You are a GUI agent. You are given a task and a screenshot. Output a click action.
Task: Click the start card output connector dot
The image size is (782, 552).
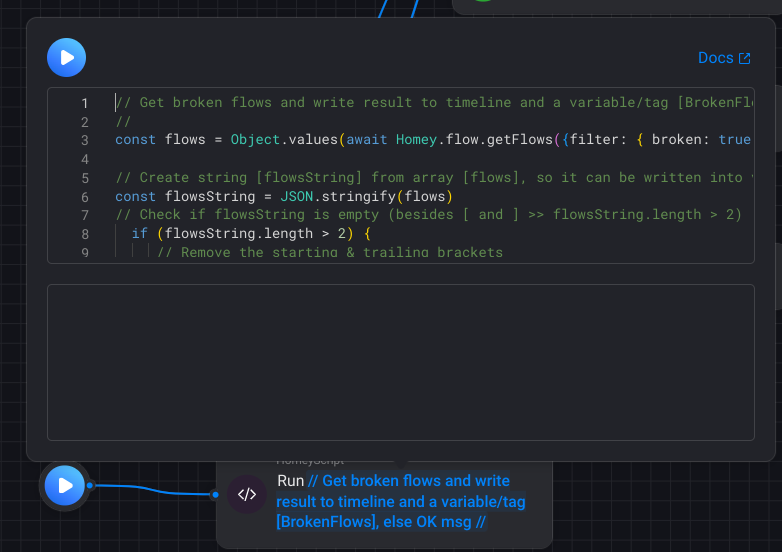90,485
